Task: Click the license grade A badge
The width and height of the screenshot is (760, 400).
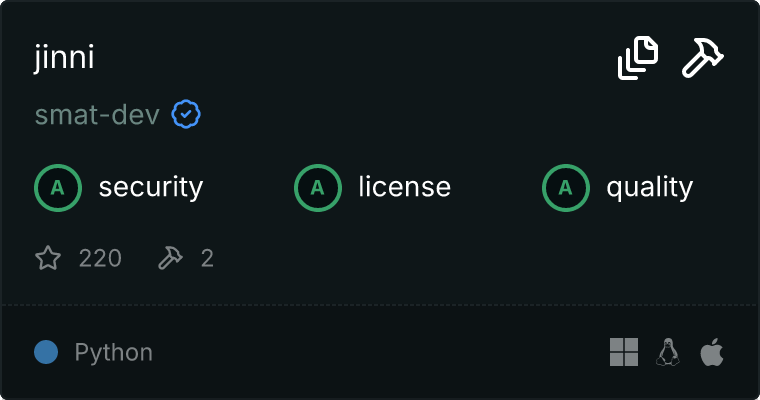Action: (318, 187)
